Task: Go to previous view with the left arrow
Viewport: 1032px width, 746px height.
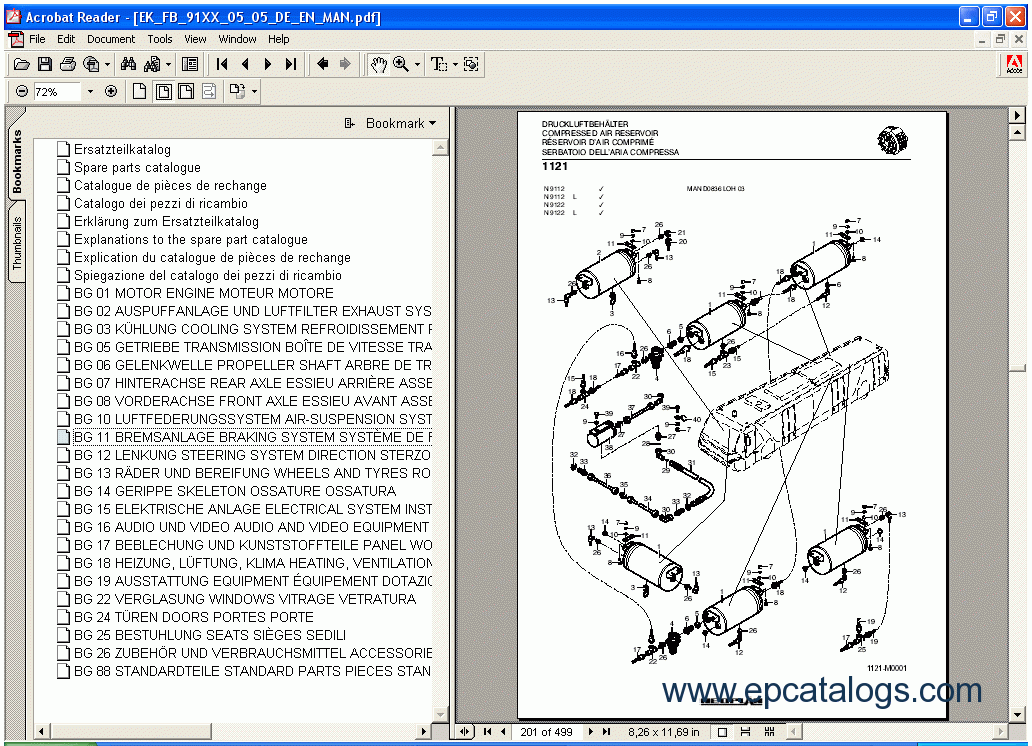Action: [x=322, y=64]
